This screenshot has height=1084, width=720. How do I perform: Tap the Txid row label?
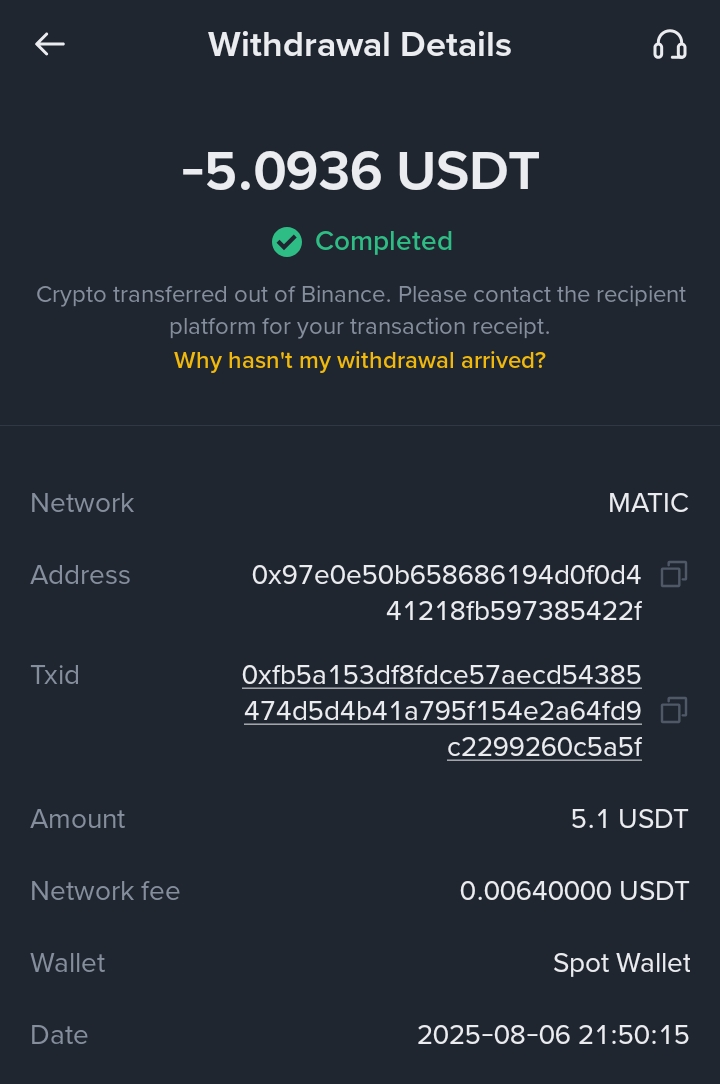point(55,675)
